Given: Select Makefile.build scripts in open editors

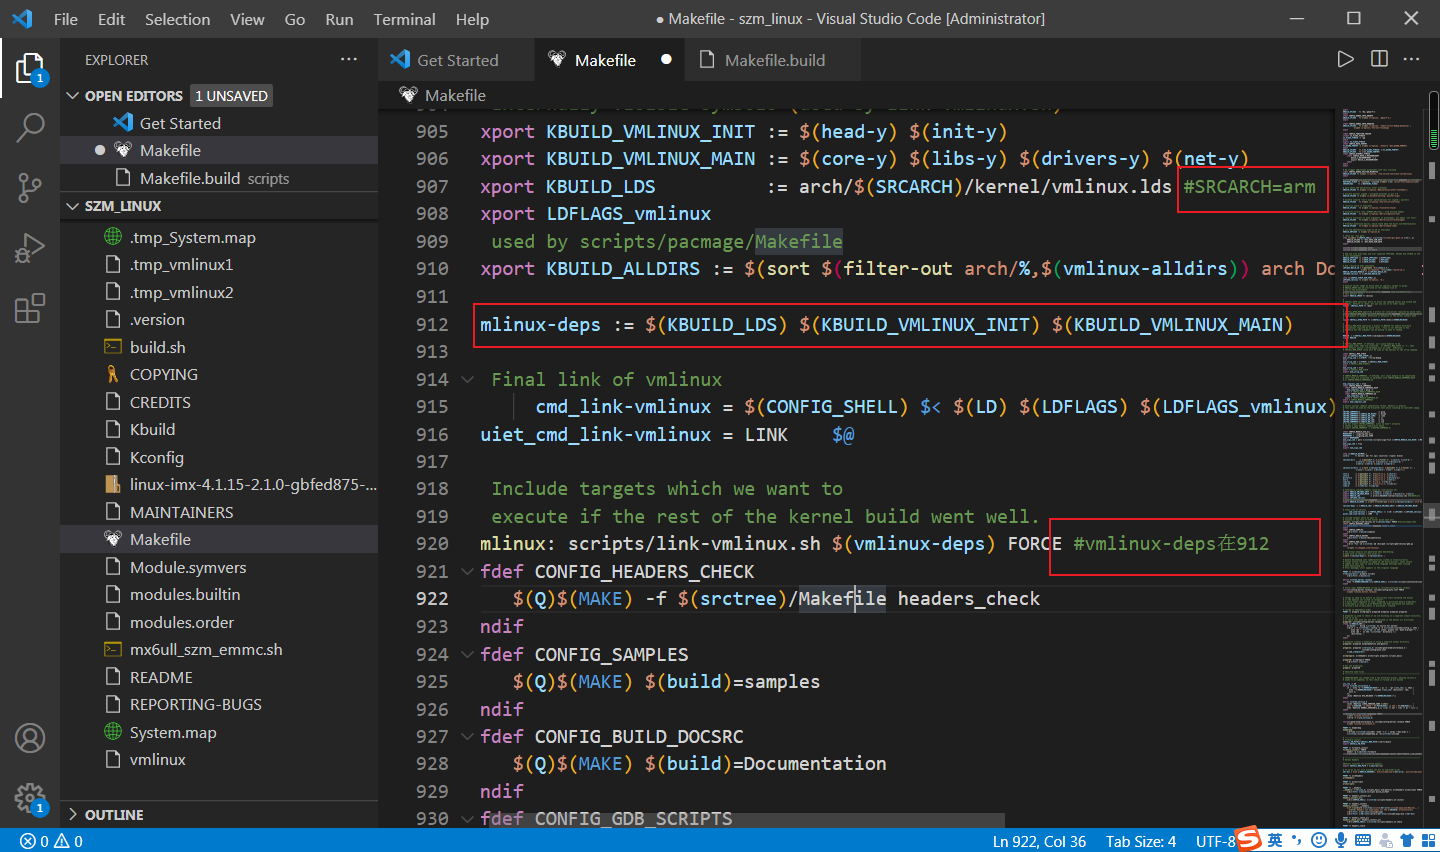Looking at the screenshot, I should click(x=219, y=178).
